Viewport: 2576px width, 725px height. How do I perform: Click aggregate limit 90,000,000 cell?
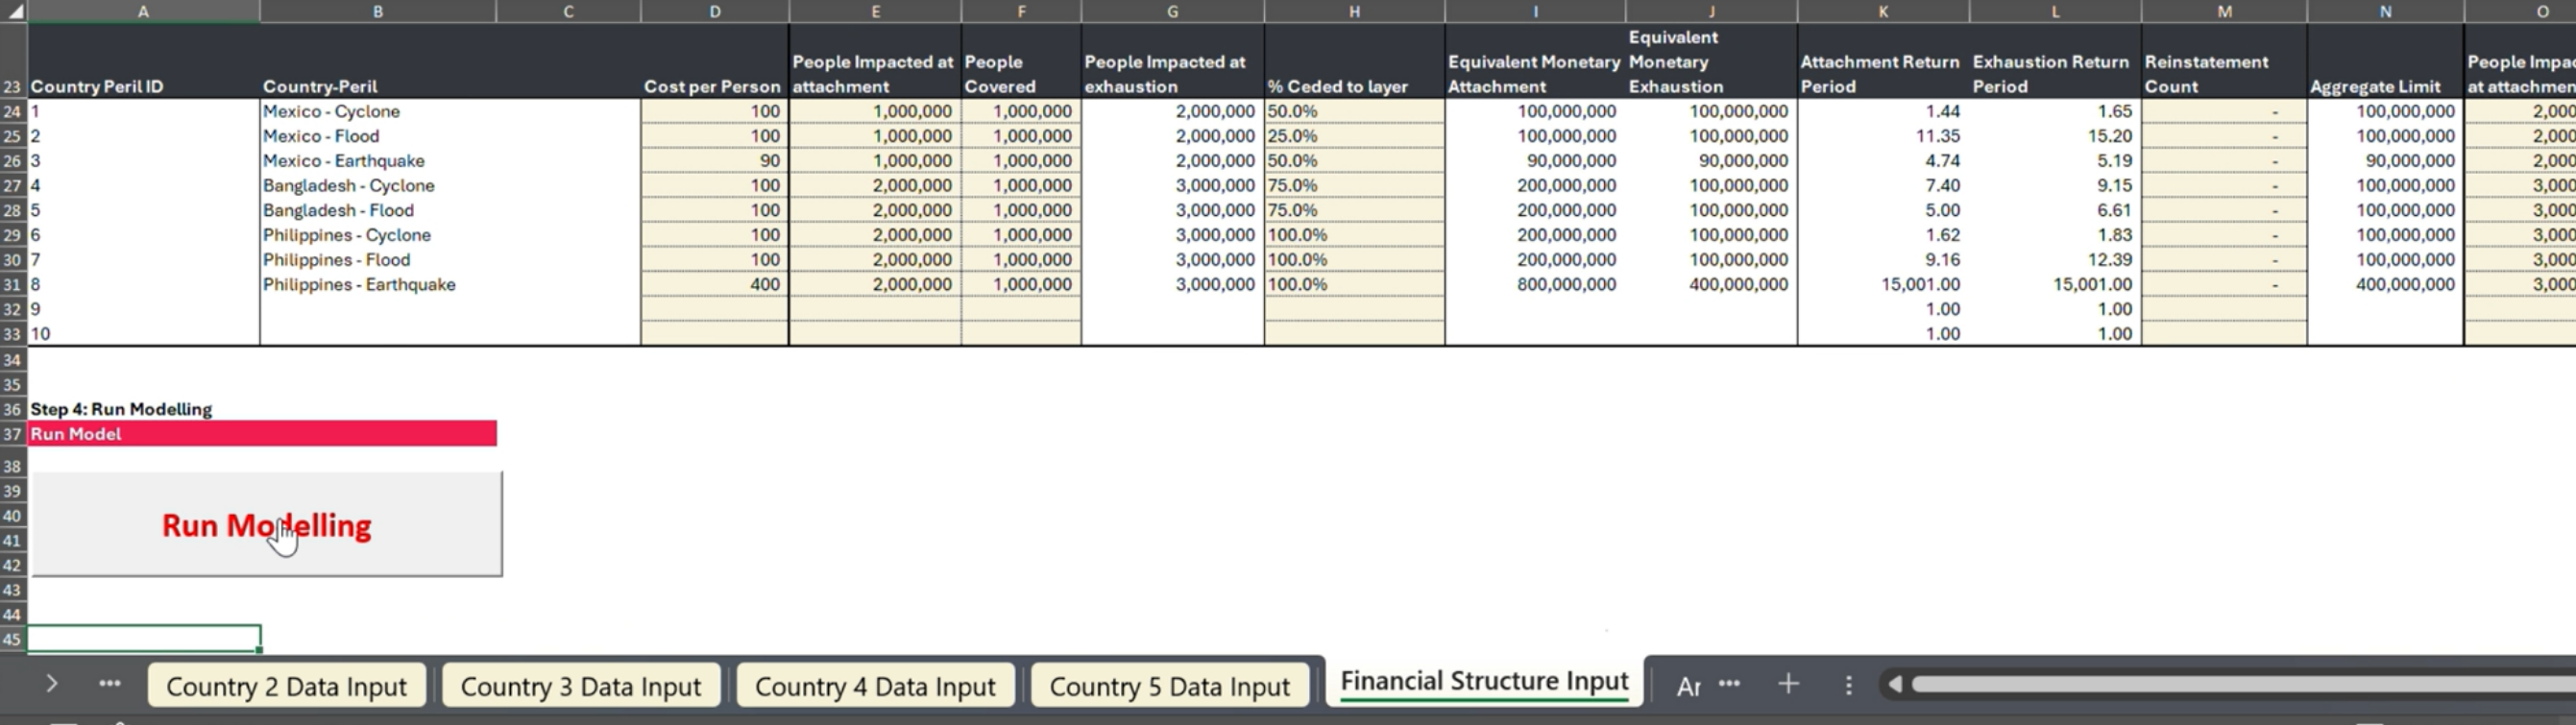click(2385, 161)
